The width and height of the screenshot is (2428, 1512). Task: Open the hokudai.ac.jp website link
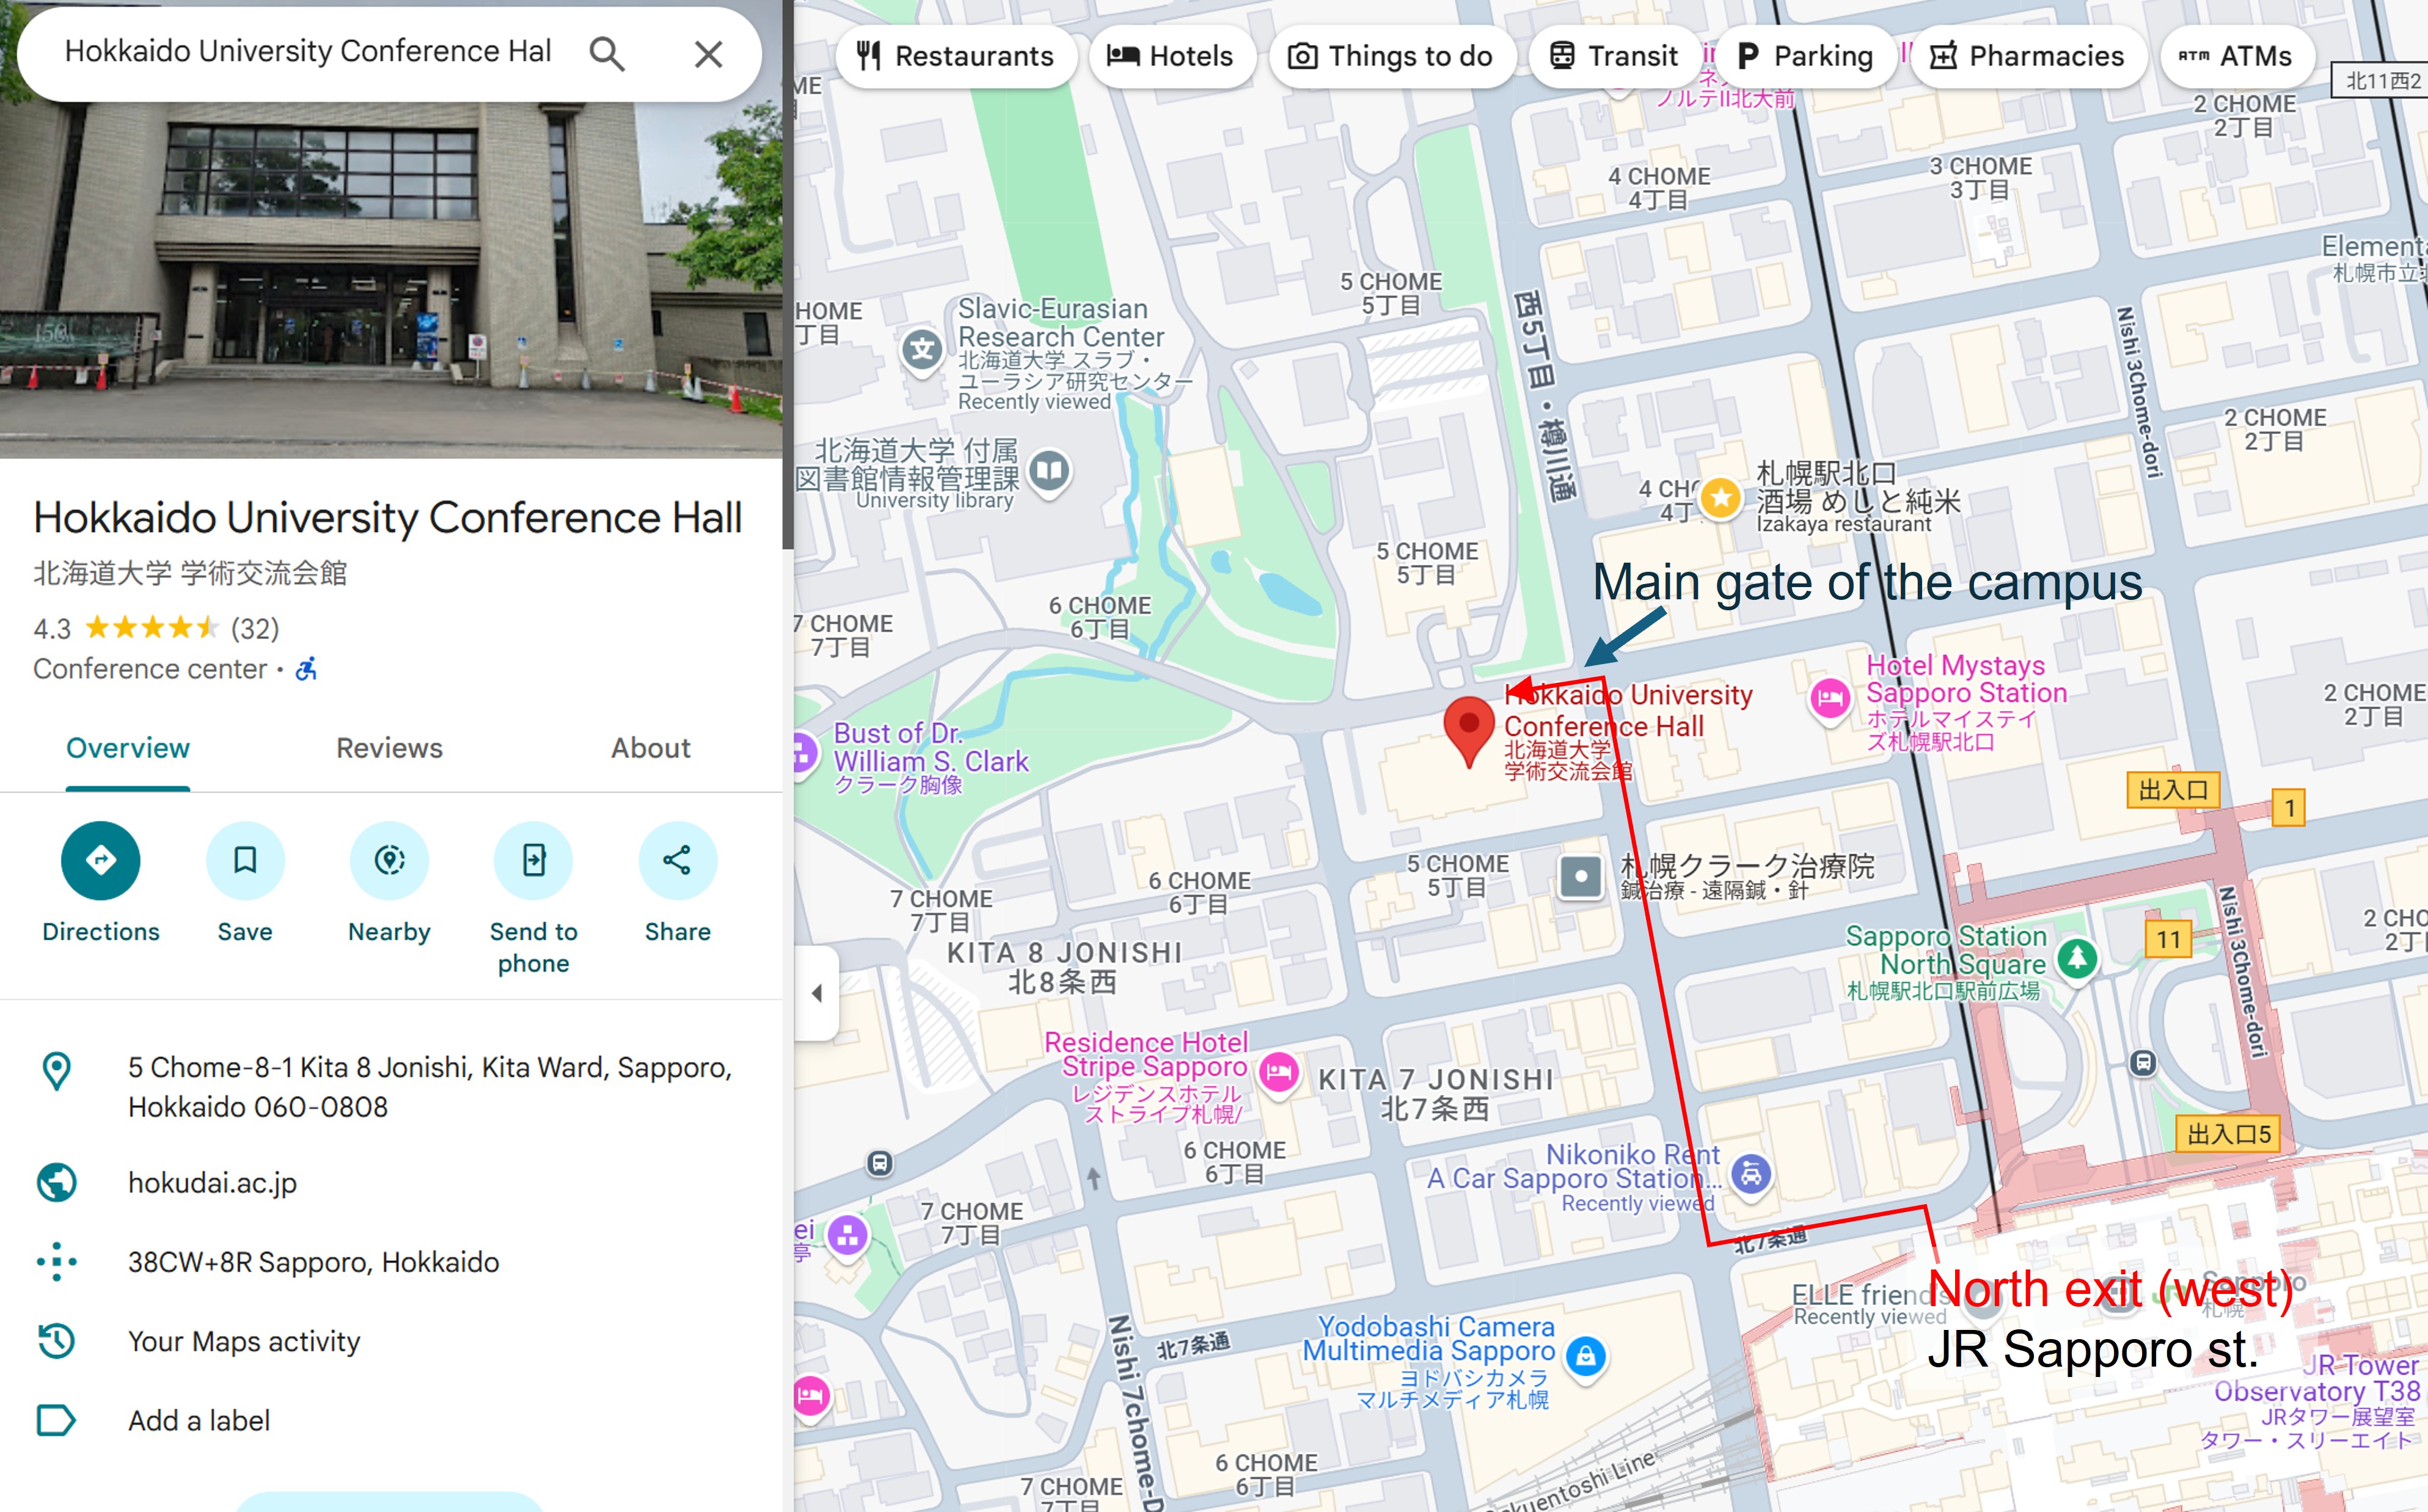point(212,1183)
